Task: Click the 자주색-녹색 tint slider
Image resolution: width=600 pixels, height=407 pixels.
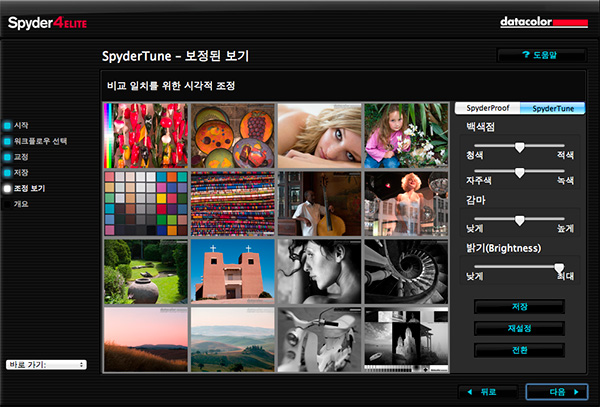Action: coord(519,172)
